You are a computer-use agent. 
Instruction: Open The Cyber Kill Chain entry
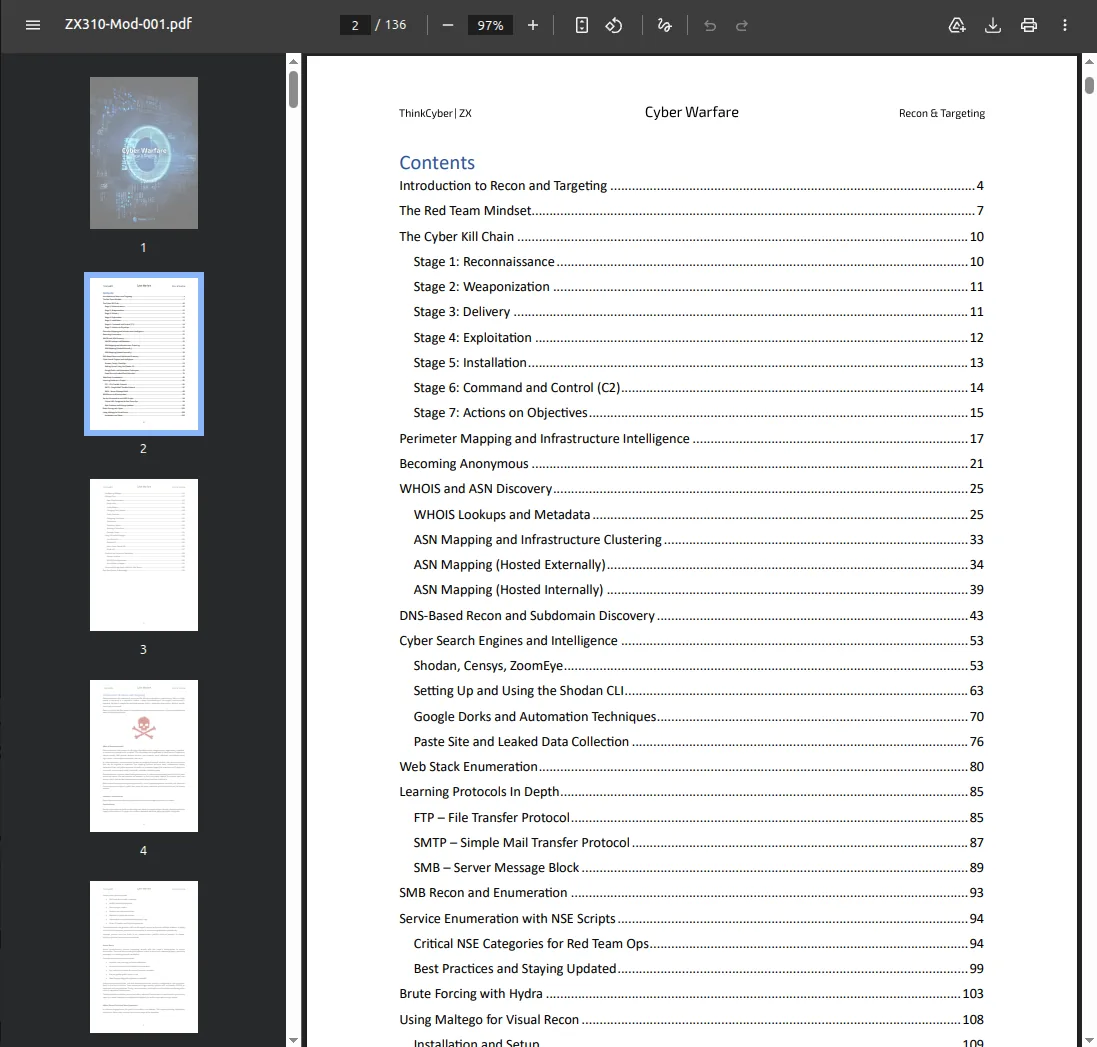(691, 236)
